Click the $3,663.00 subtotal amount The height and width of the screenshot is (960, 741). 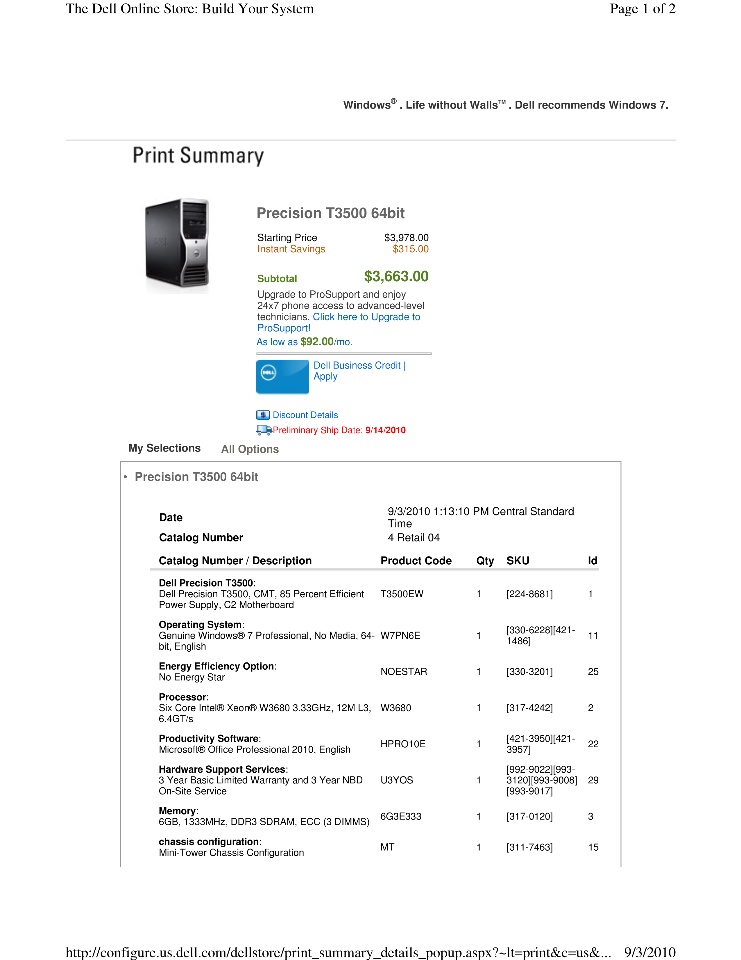(396, 276)
